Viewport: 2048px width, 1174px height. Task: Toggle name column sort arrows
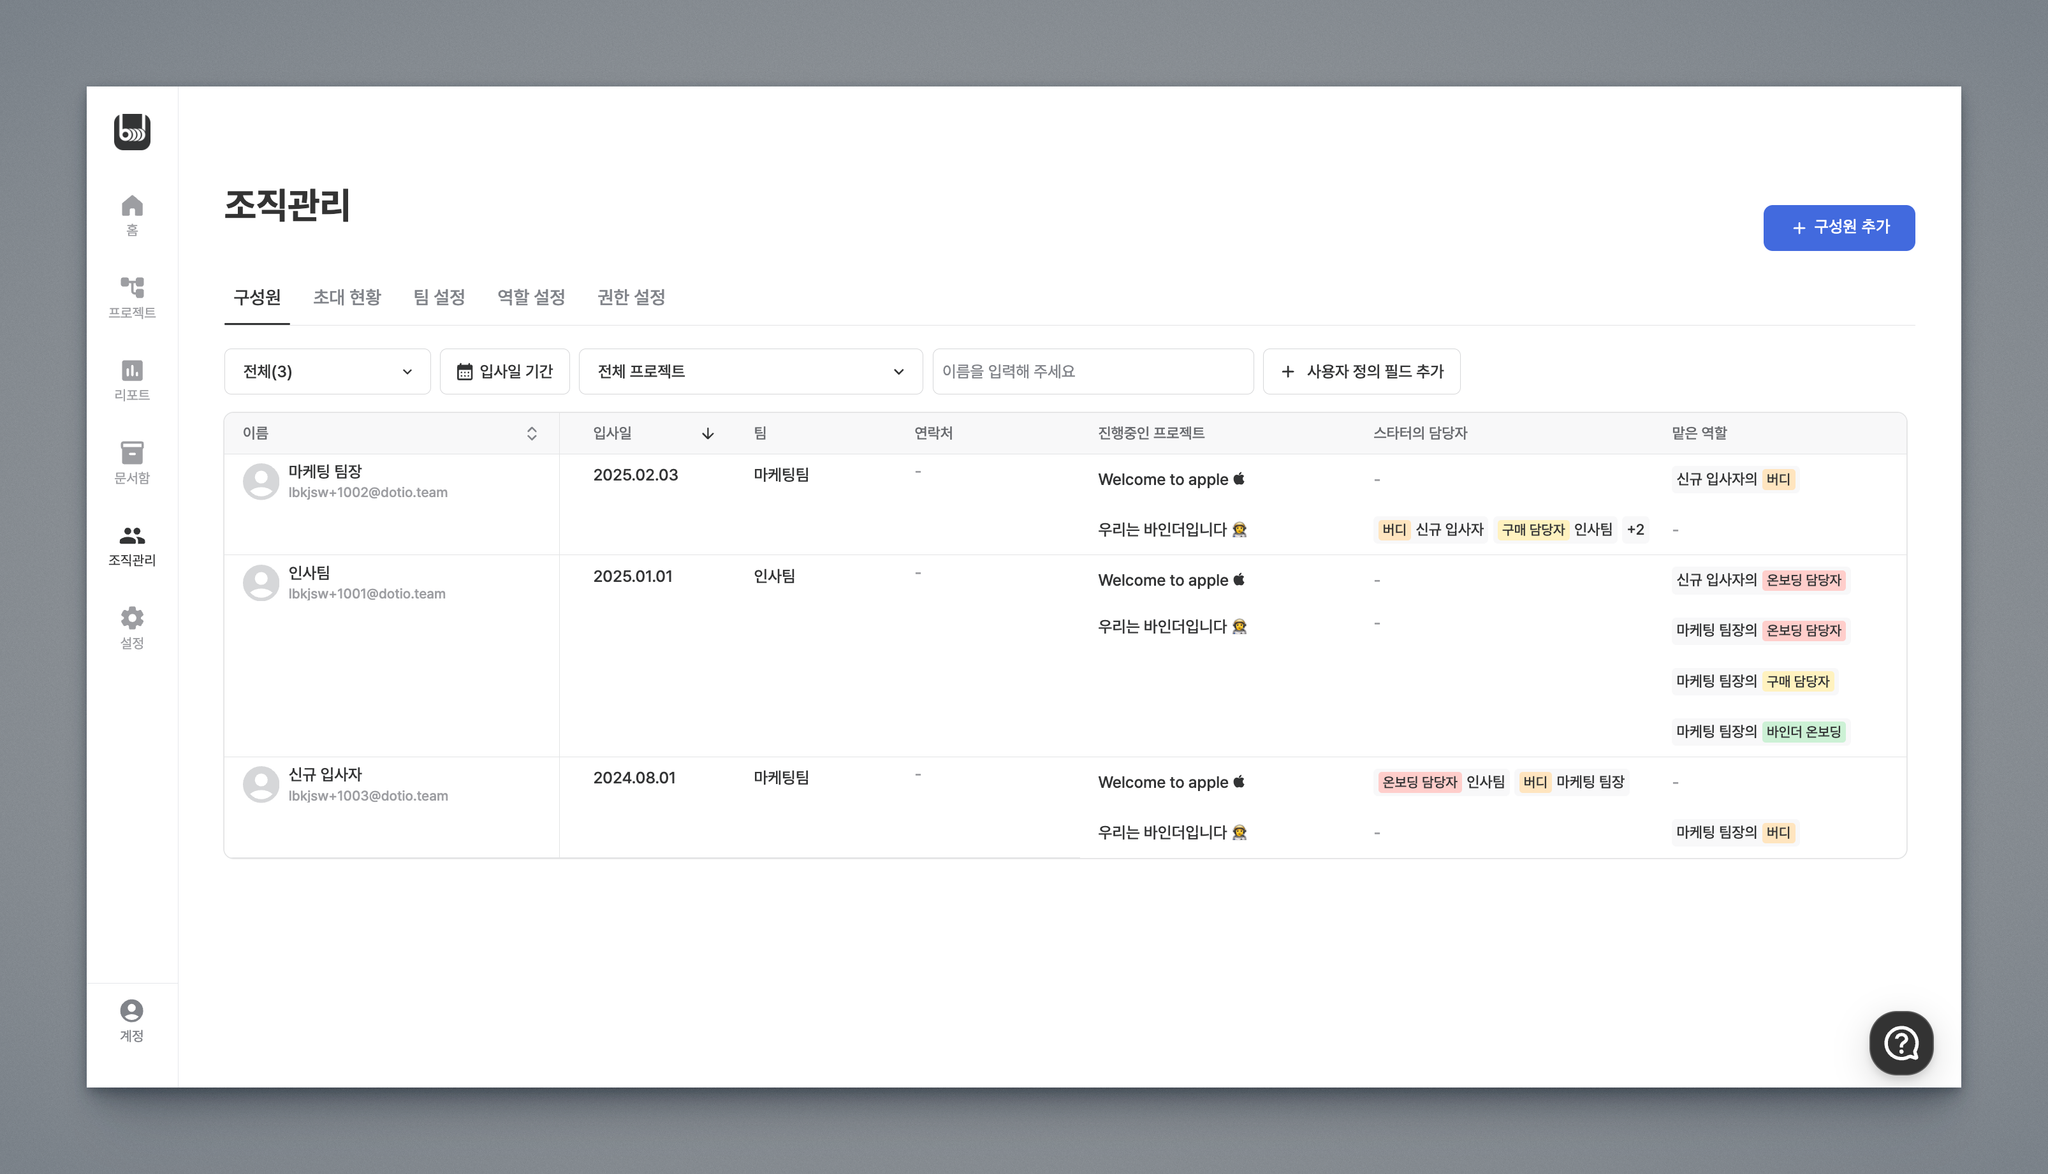532,433
